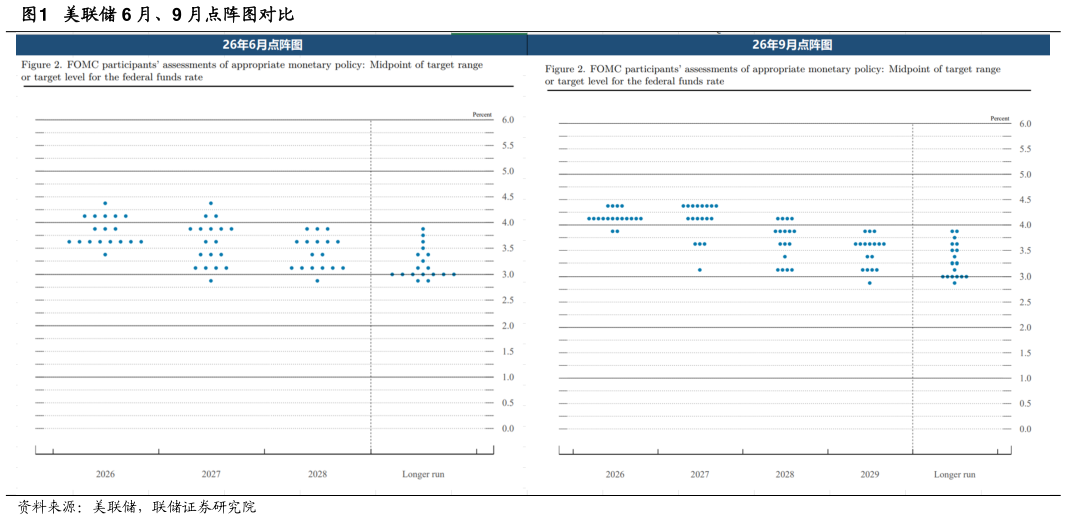Image resolution: width=1066 pixels, height=520 pixels.
Task: Click the 2.0 axis value in September chart
Action: tap(1025, 328)
